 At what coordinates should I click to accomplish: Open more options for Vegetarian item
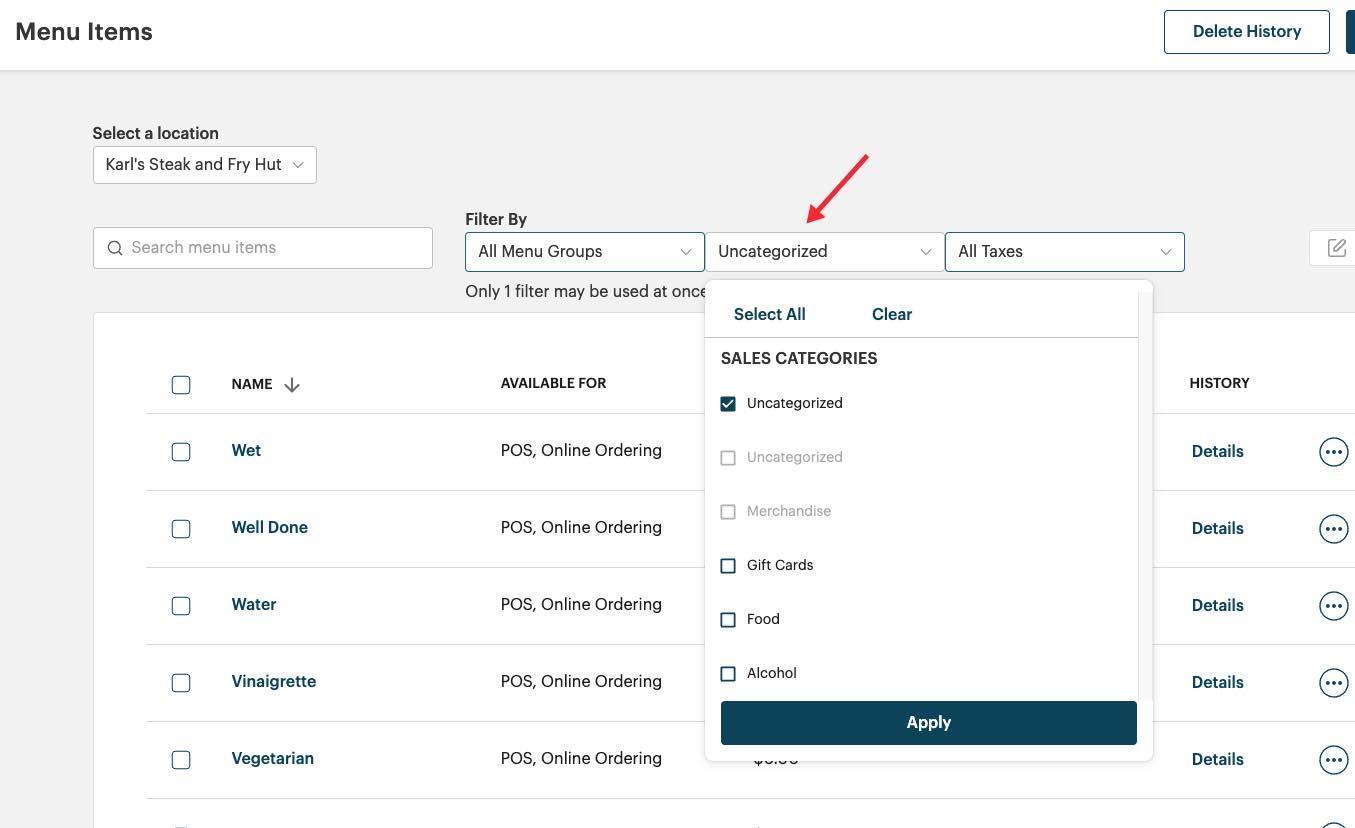[1333, 760]
